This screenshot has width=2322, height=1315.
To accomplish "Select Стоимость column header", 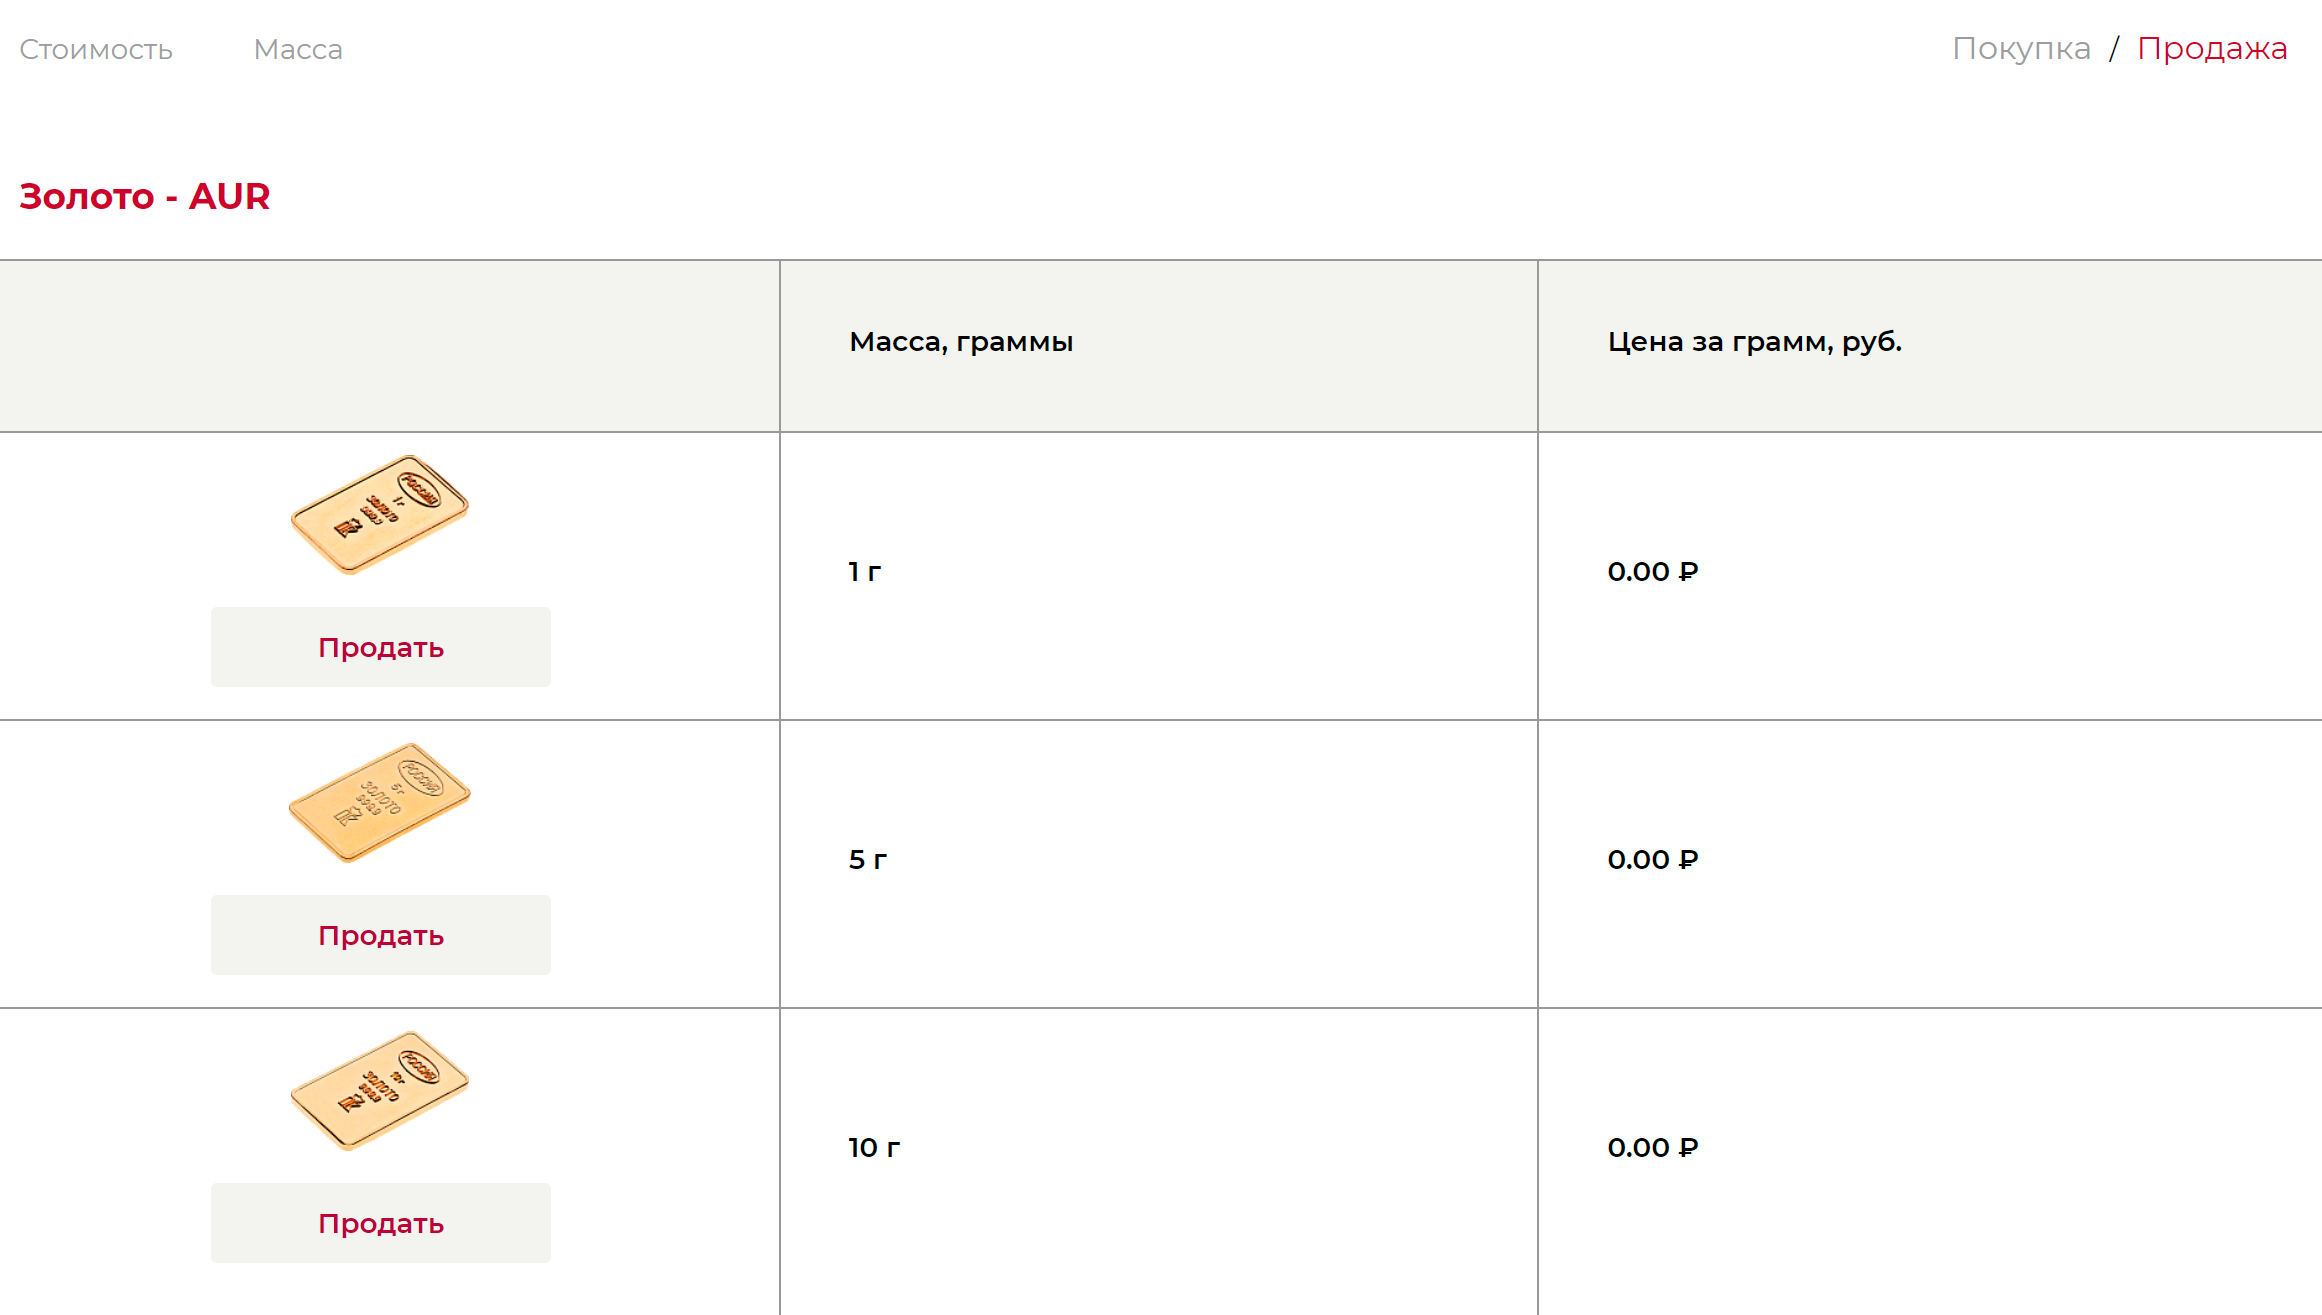I will (96, 49).
